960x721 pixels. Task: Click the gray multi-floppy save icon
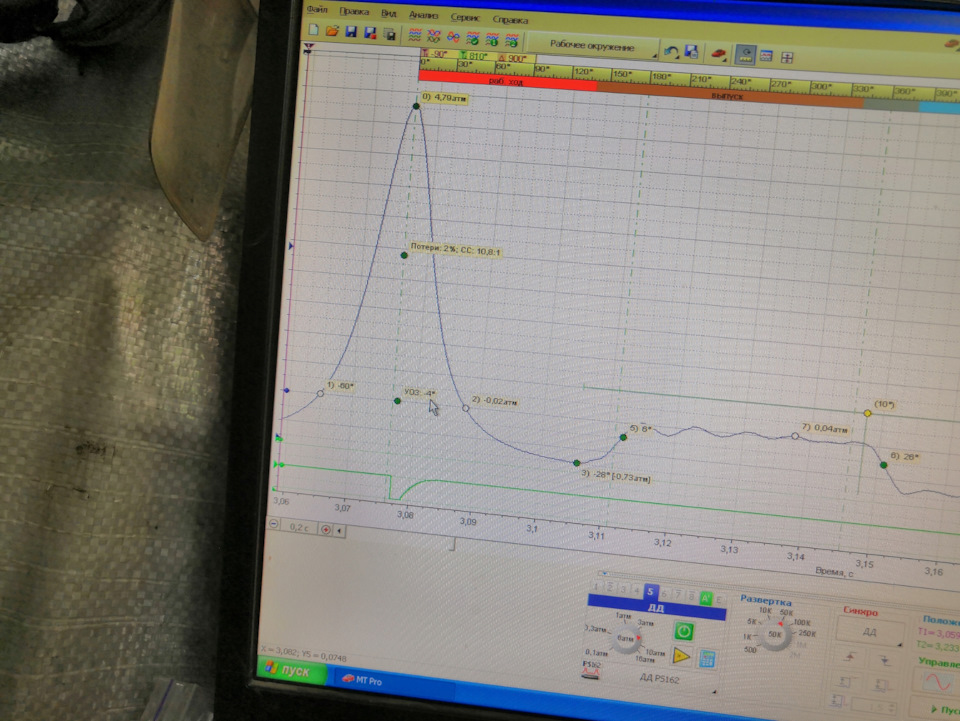[389, 34]
